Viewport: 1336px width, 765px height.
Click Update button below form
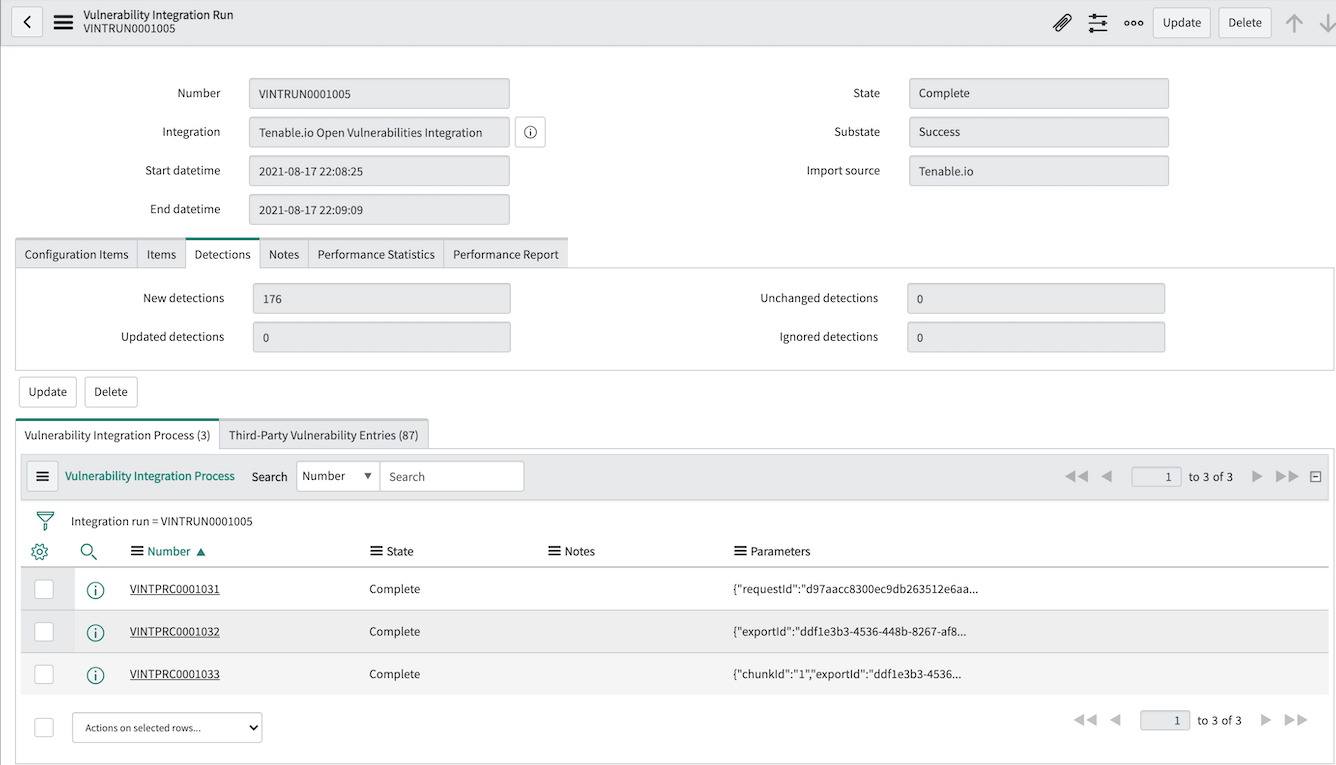click(47, 392)
